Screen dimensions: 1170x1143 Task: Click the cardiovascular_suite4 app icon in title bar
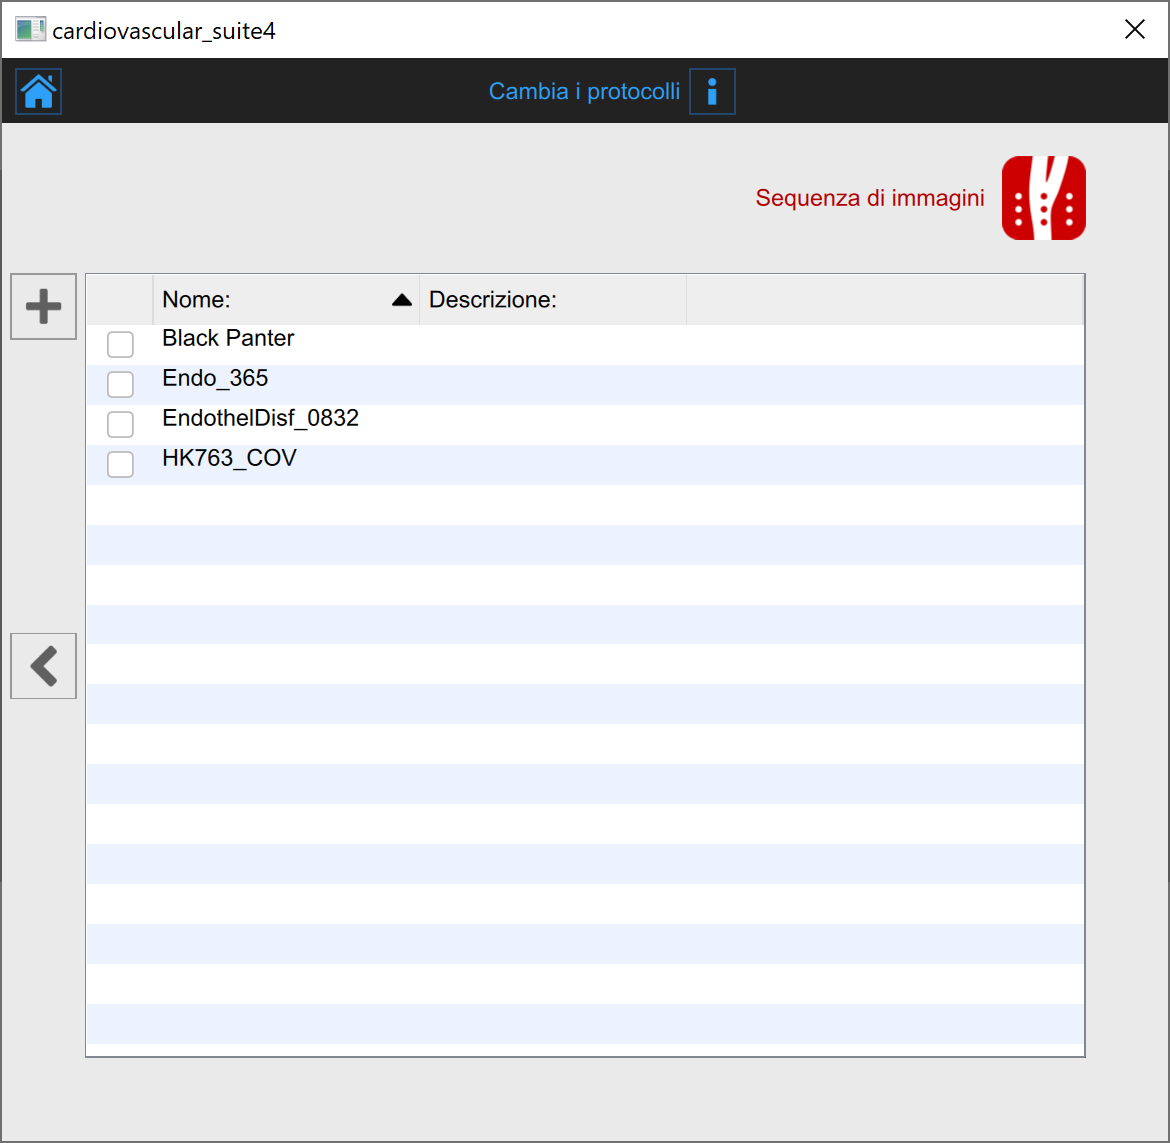30,30
